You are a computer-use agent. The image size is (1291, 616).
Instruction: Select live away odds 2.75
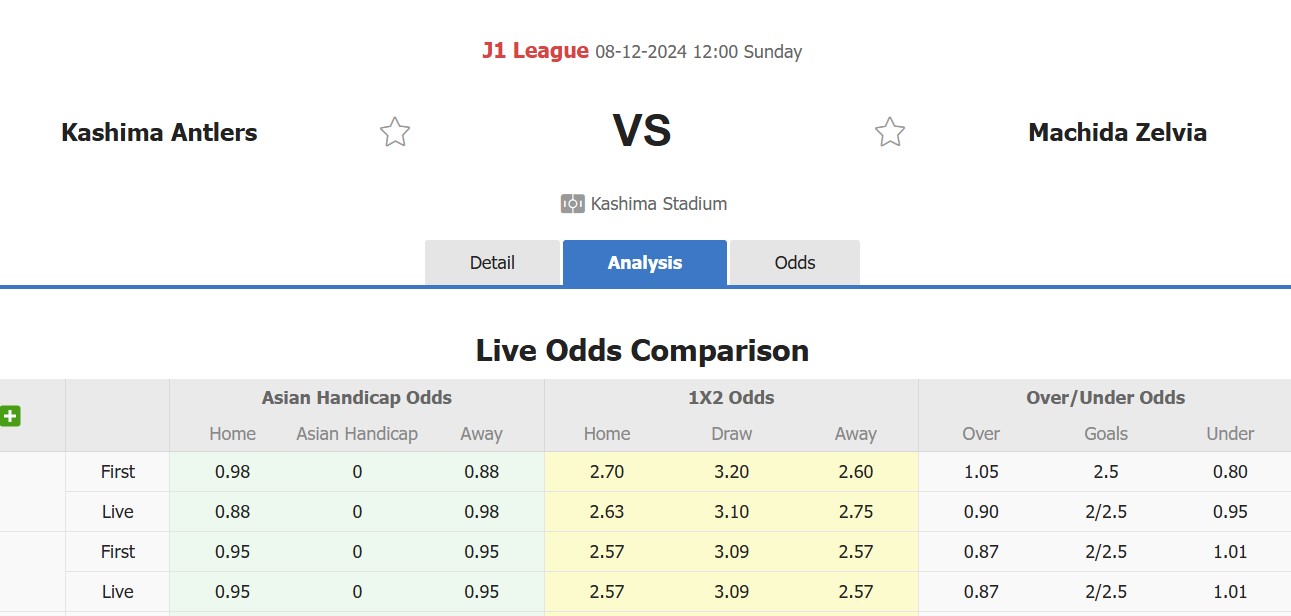point(856,512)
